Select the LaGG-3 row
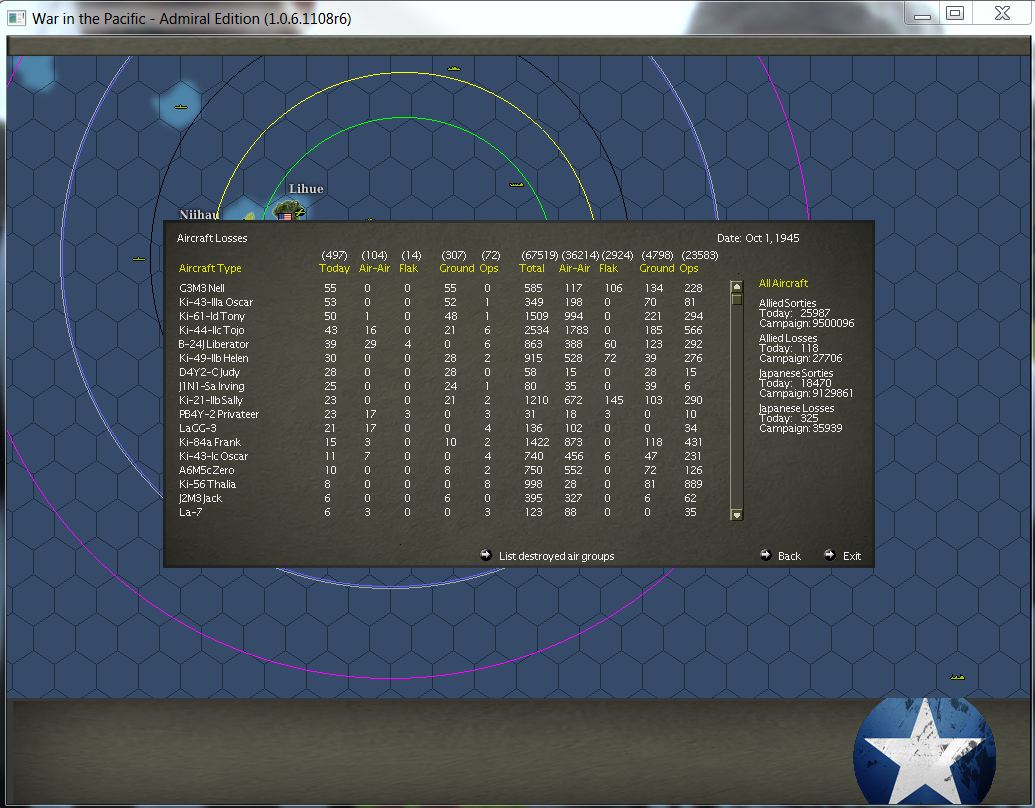1035x808 pixels. coord(441,428)
